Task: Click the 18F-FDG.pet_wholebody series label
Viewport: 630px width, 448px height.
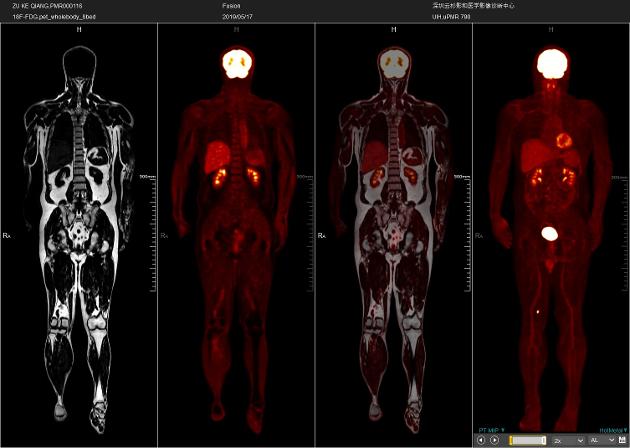Action: (x=48, y=17)
